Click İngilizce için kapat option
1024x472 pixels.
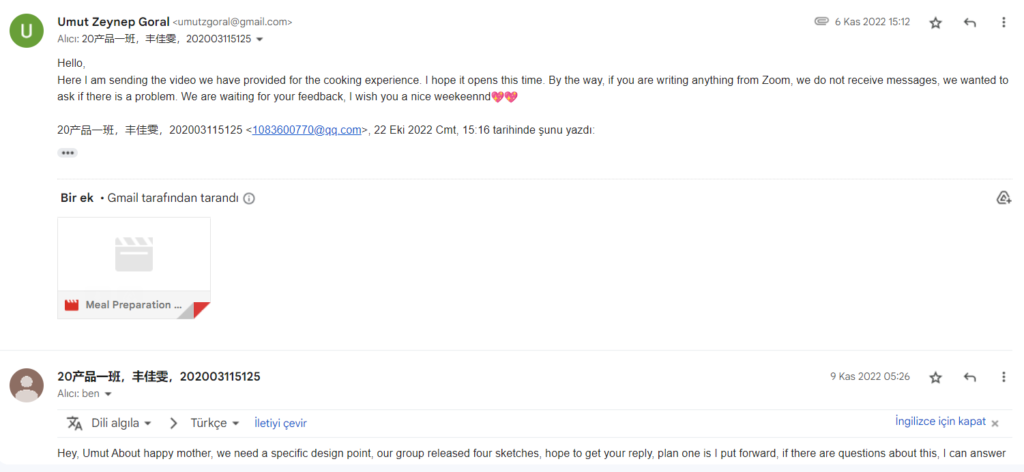point(940,421)
